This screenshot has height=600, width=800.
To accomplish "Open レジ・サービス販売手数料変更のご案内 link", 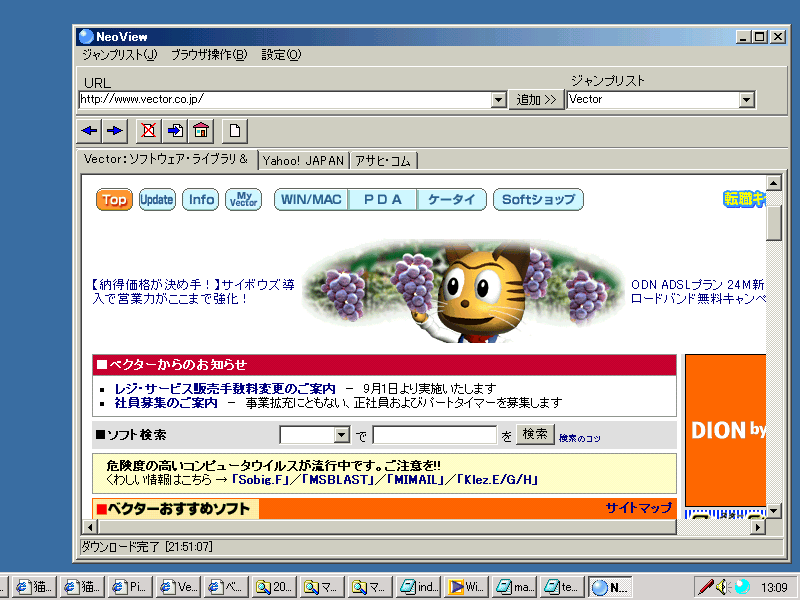I will (225, 389).
